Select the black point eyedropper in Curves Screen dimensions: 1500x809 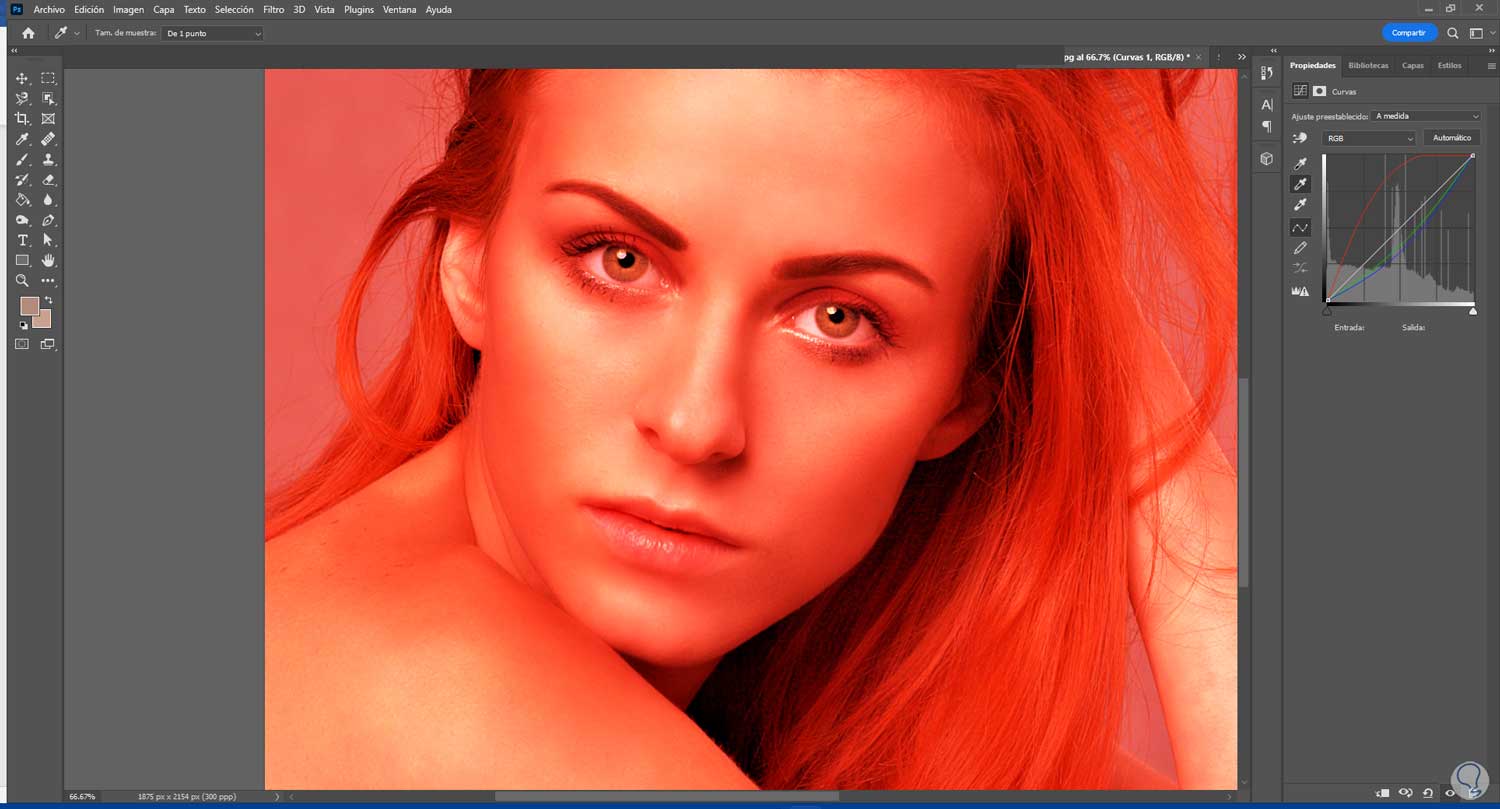pos(1301,163)
